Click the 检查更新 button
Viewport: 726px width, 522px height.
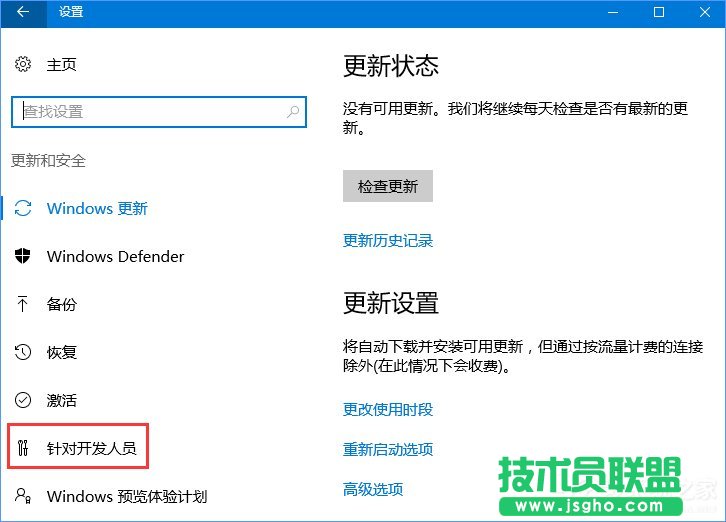388,186
